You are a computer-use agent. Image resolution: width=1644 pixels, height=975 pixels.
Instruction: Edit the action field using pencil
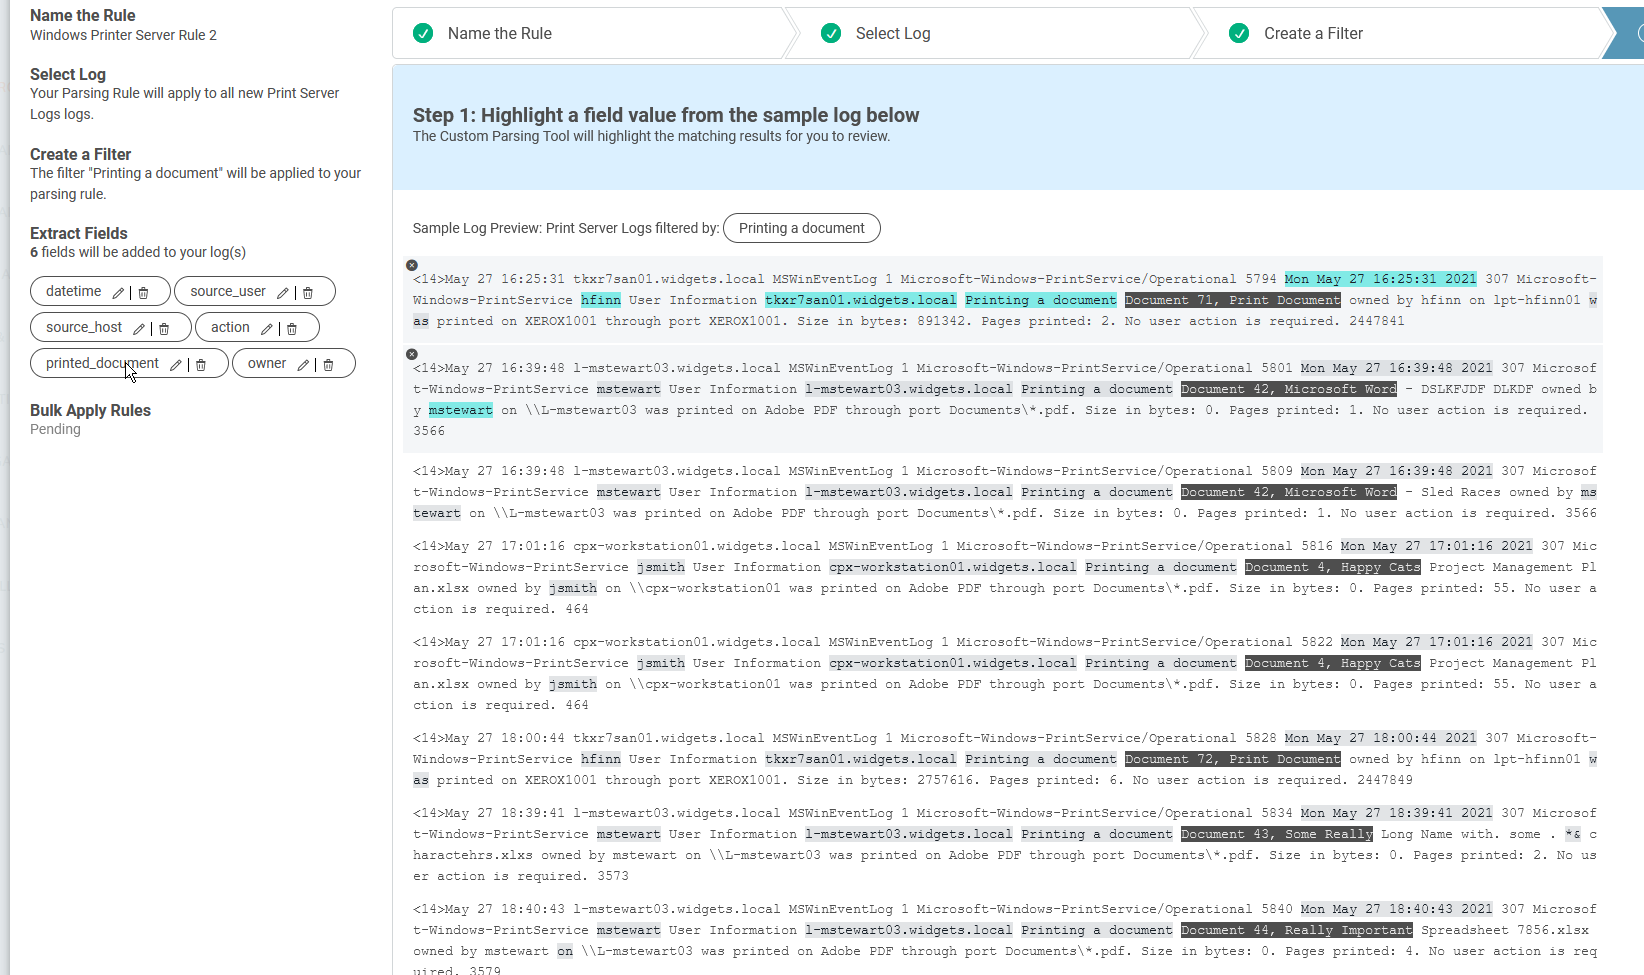(267, 329)
